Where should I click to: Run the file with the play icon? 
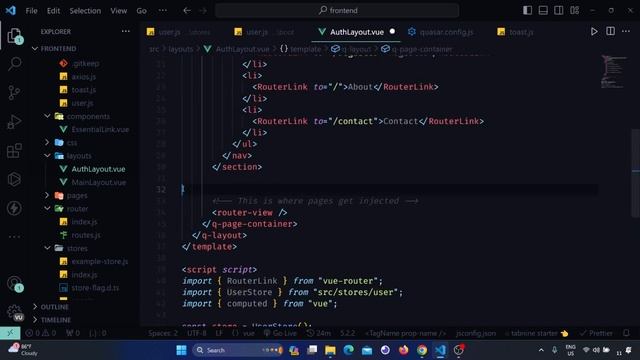pos(594,31)
